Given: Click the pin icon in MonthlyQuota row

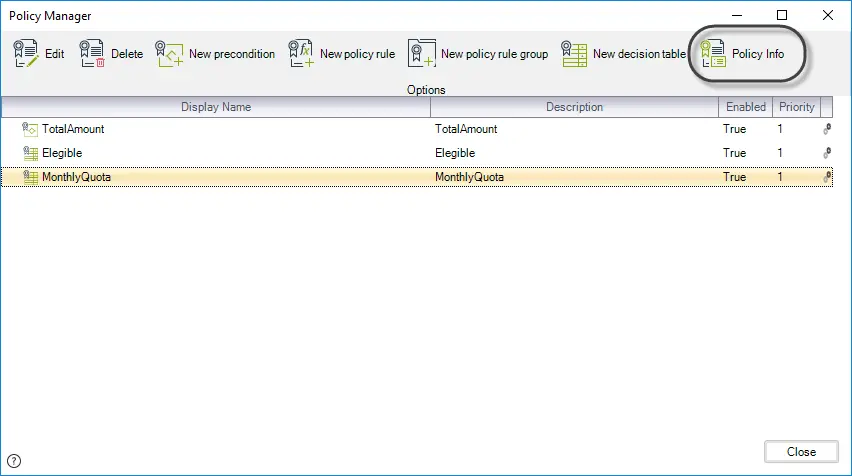Looking at the screenshot, I should click(x=827, y=177).
